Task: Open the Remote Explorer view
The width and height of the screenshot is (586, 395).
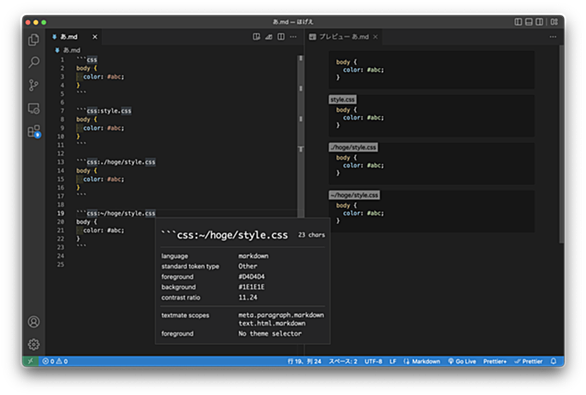Action: [x=34, y=108]
